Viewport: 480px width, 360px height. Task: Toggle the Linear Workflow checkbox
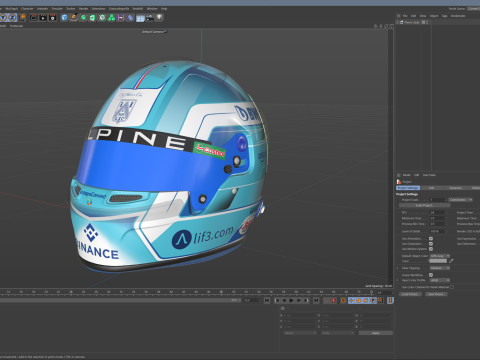[x=431, y=275]
